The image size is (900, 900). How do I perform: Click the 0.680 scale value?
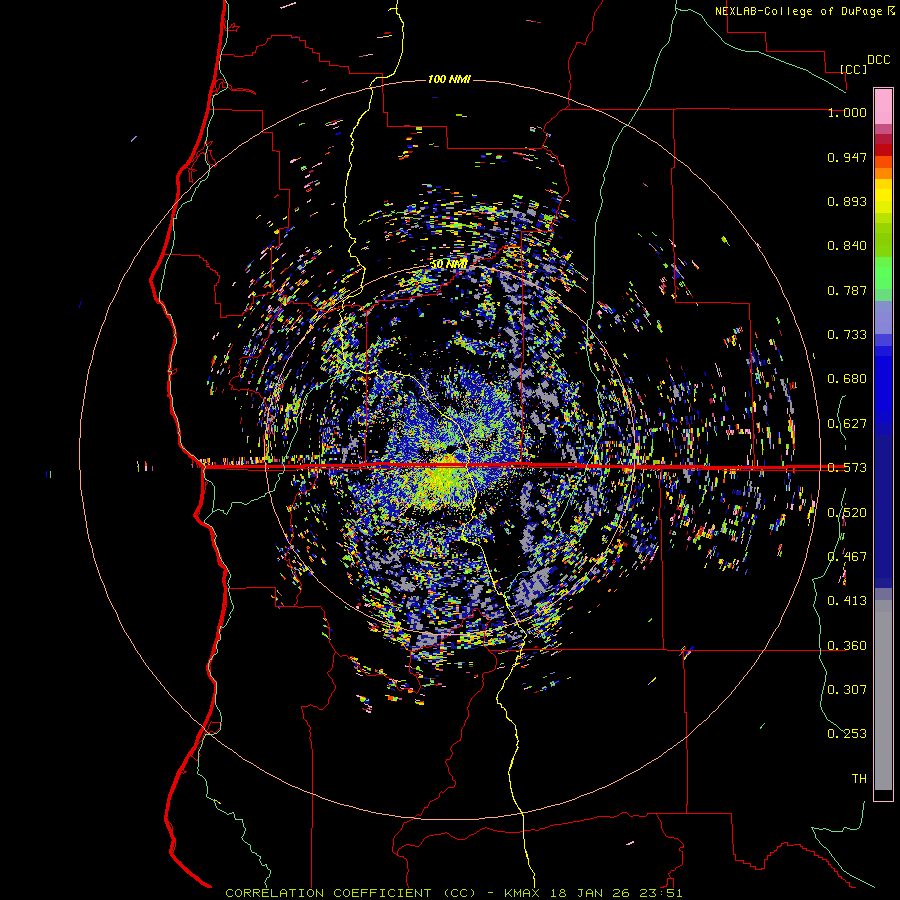tap(847, 379)
